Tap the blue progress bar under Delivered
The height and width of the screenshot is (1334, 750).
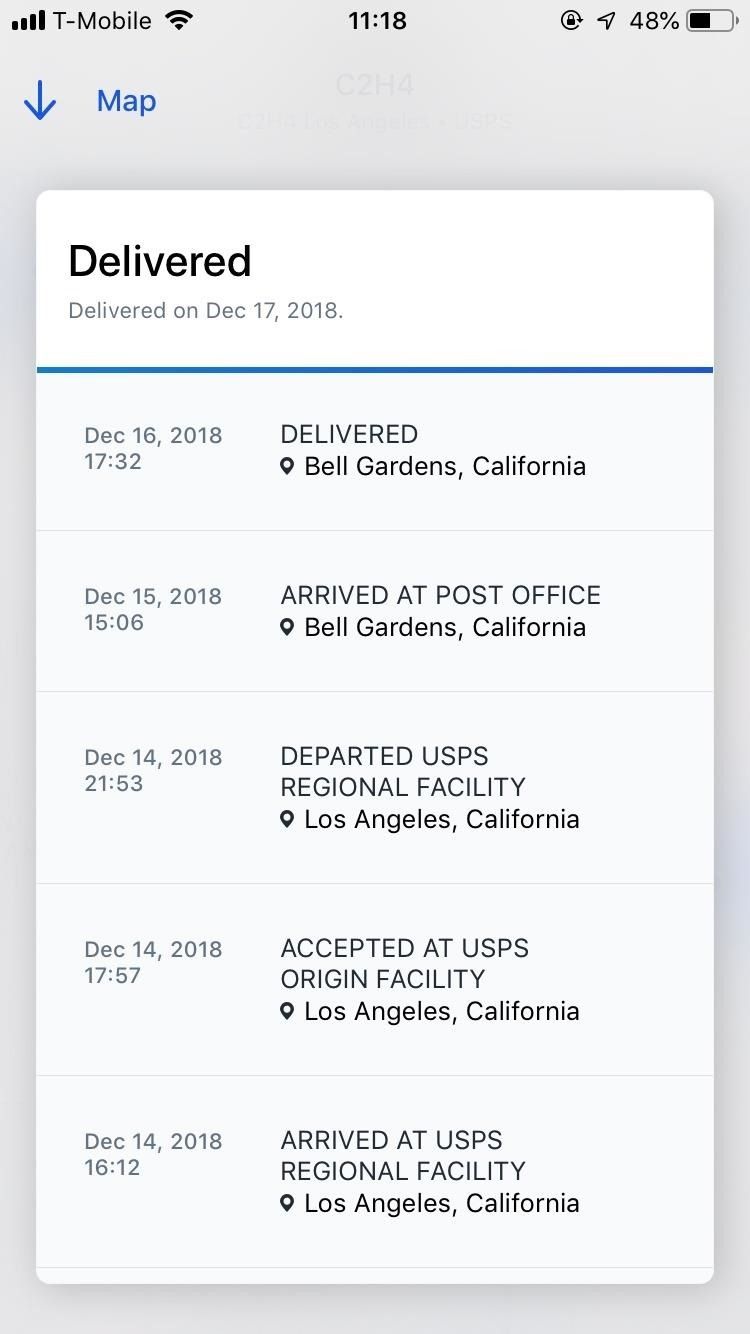tap(375, 370)
